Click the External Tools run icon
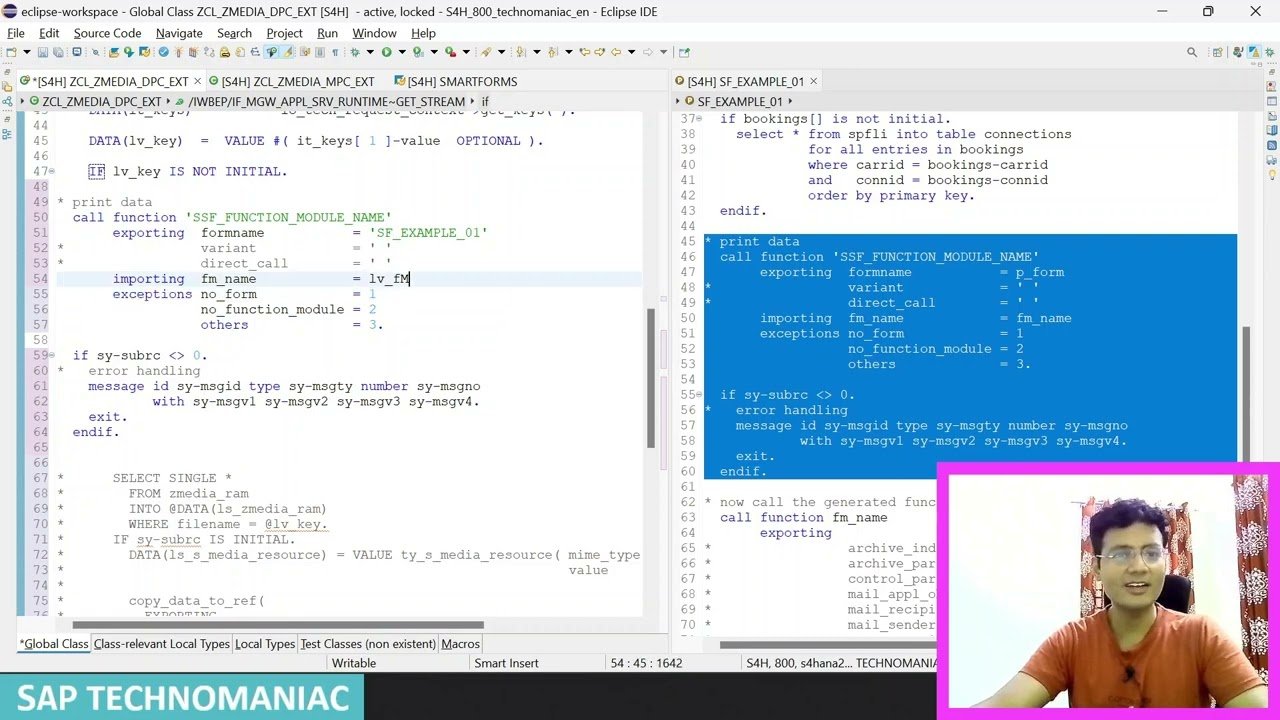 coord(450,52)
